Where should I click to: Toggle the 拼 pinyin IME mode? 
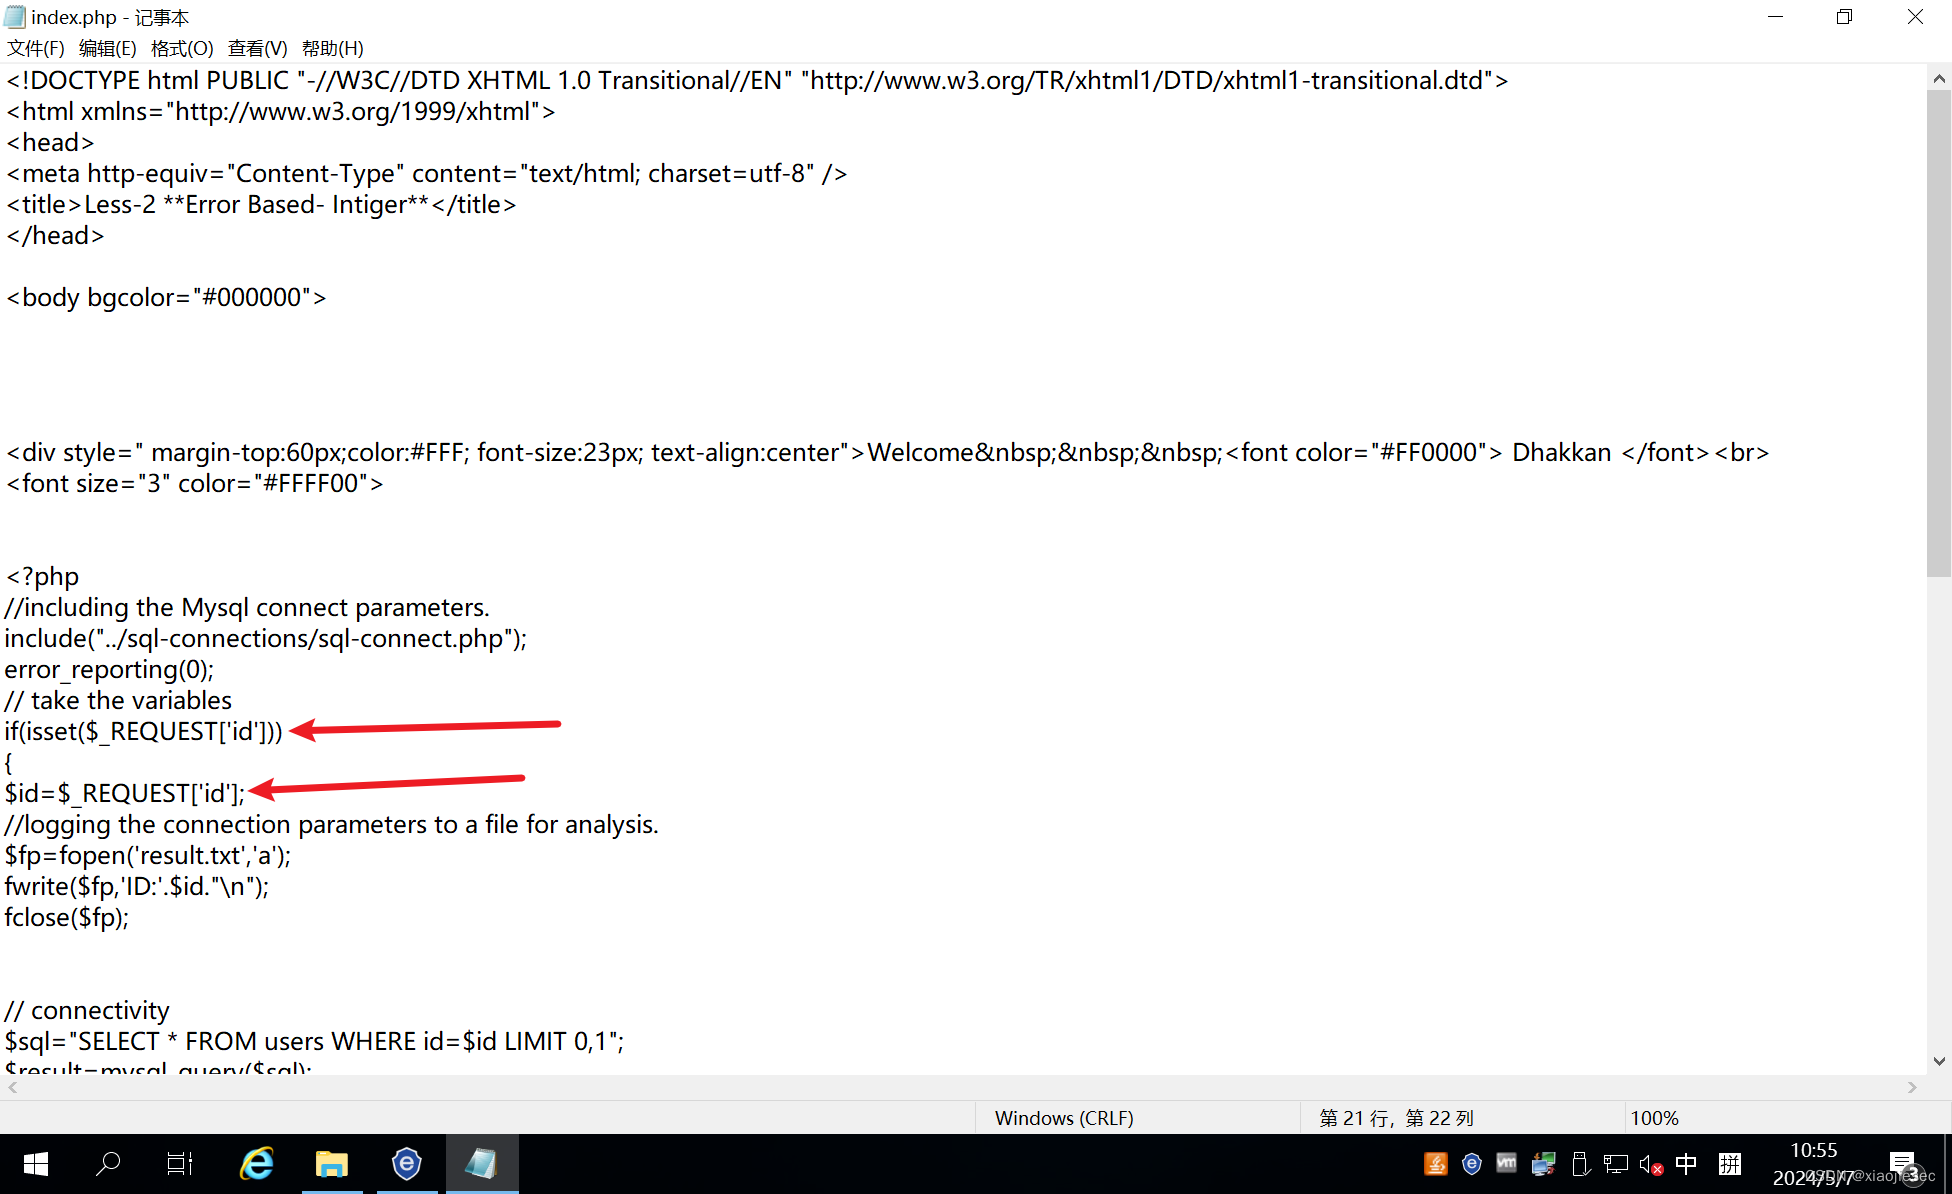1730,1164
